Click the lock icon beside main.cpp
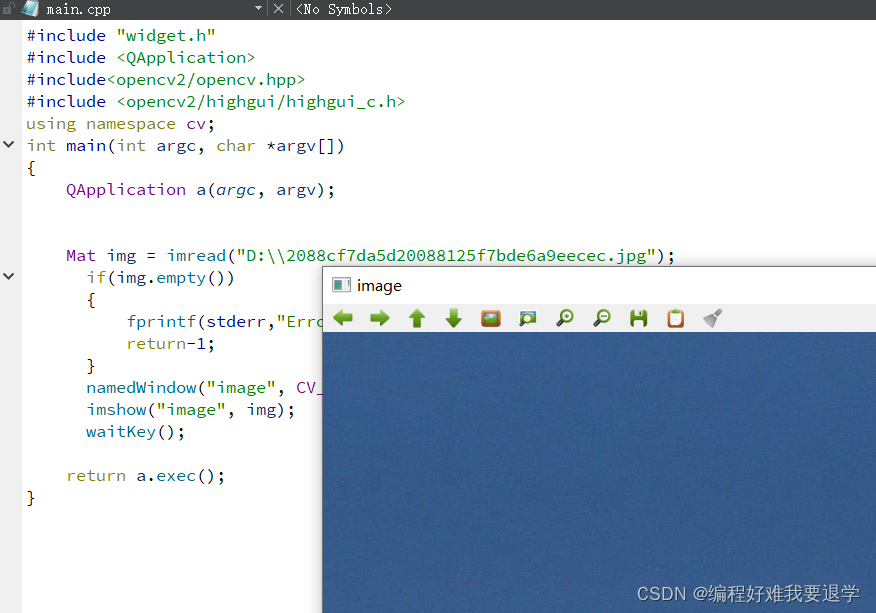Screen dimensions: 876x613 point(8,9)
